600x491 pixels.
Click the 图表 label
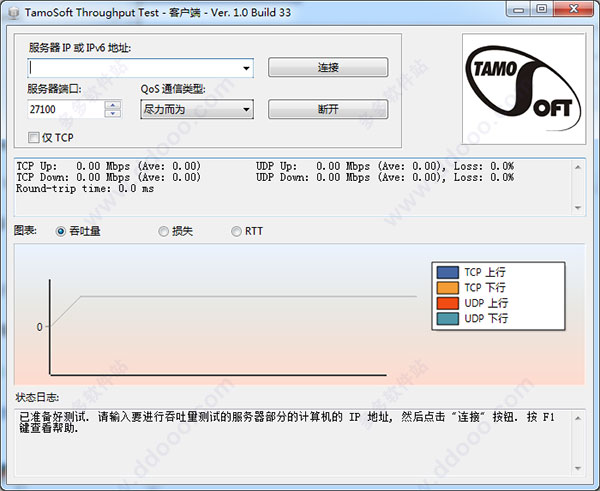[25, 230]
